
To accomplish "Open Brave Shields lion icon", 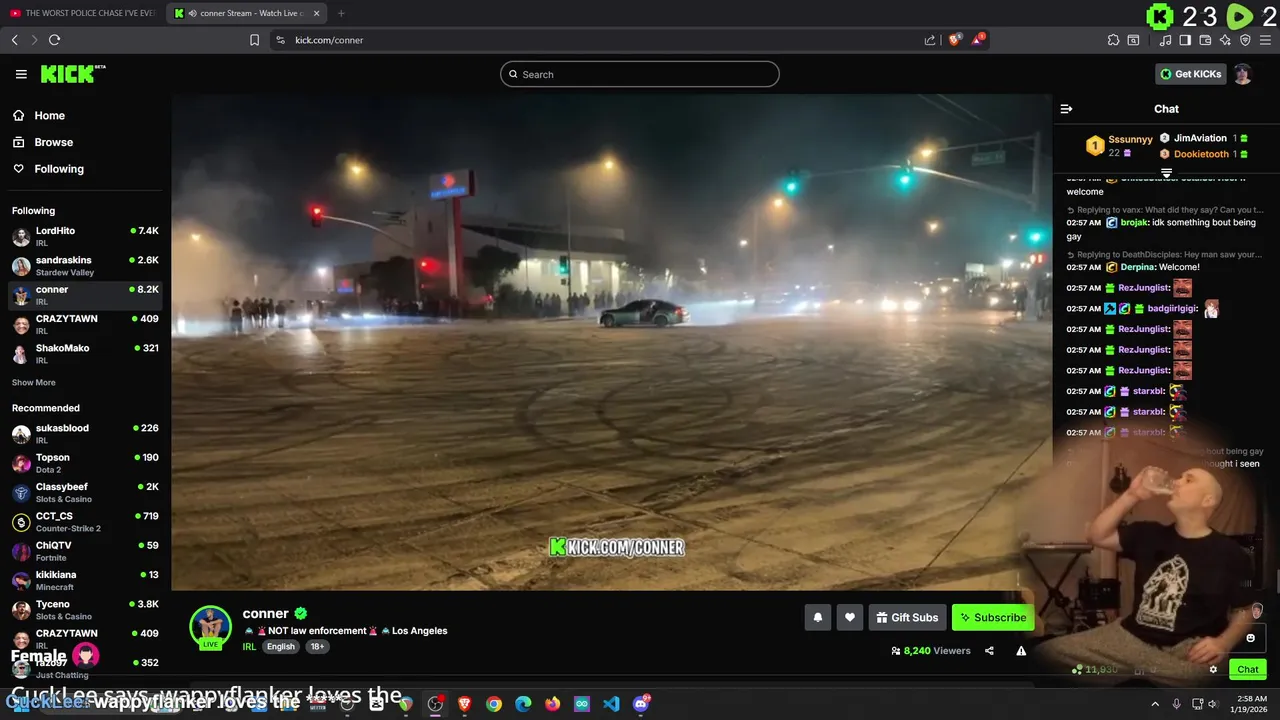I will [x=955, y=40].
